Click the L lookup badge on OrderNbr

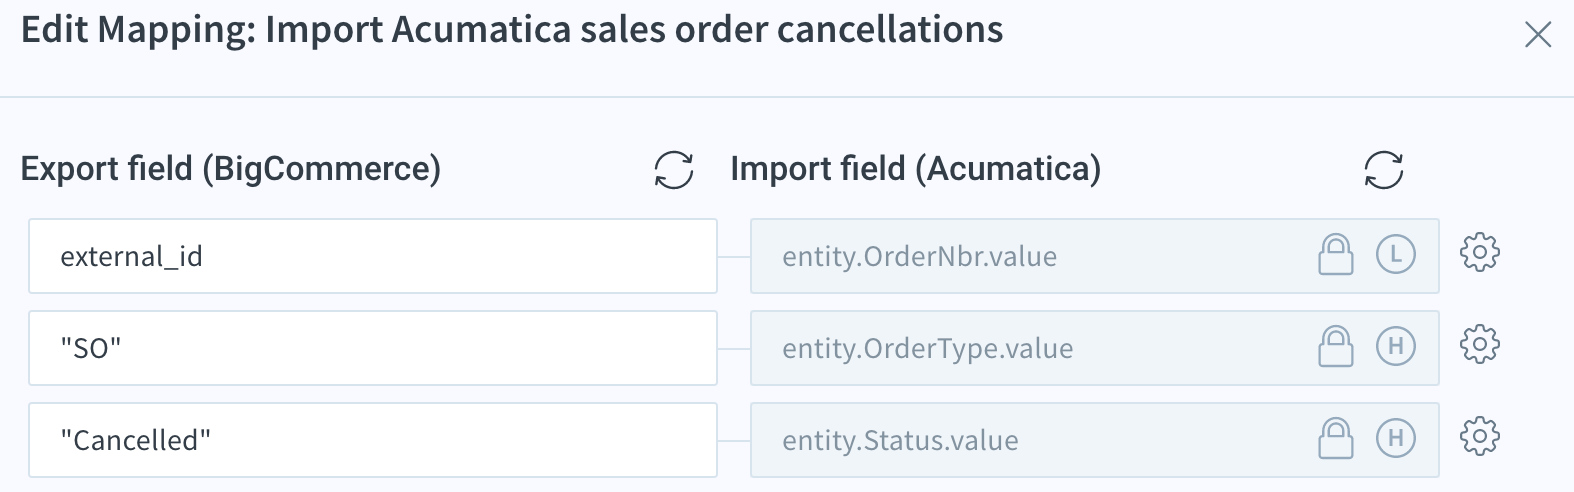(1396, 255)
